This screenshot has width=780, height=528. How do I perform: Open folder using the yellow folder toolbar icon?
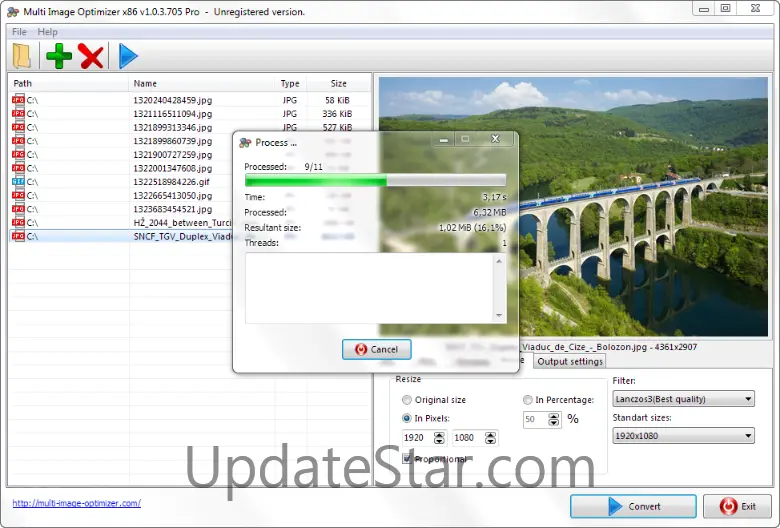pyautogui.click(x=22, y=56)
